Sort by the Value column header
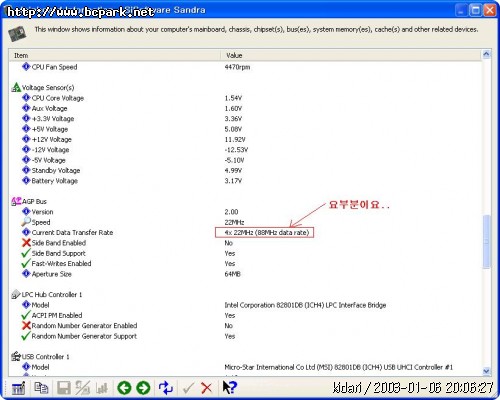Screen dimensions: 500x400 pyautogui.click(x=351, y=55)
